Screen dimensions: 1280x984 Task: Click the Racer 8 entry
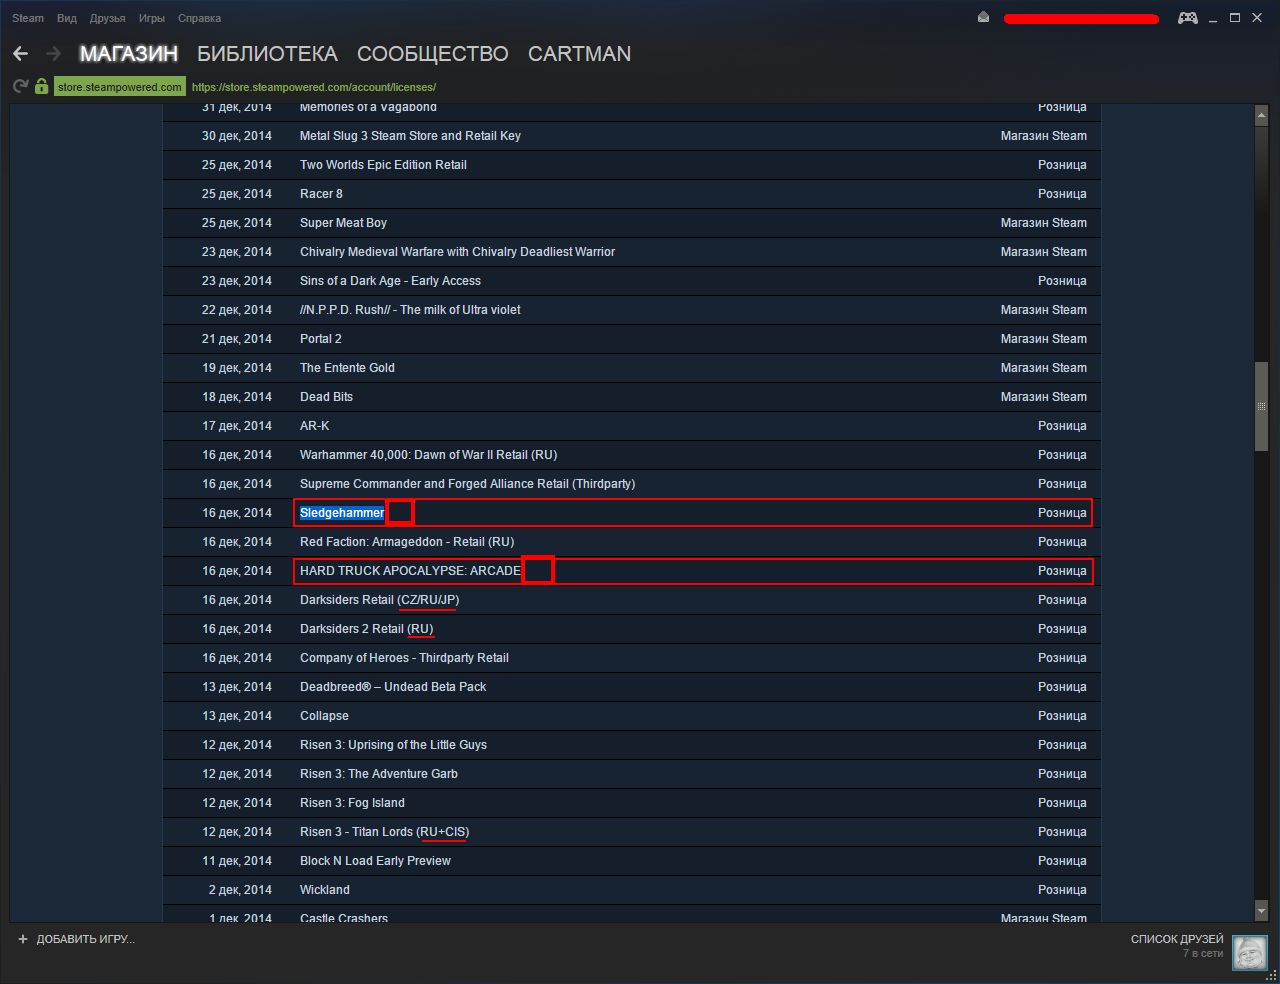(x=321, y=194)
